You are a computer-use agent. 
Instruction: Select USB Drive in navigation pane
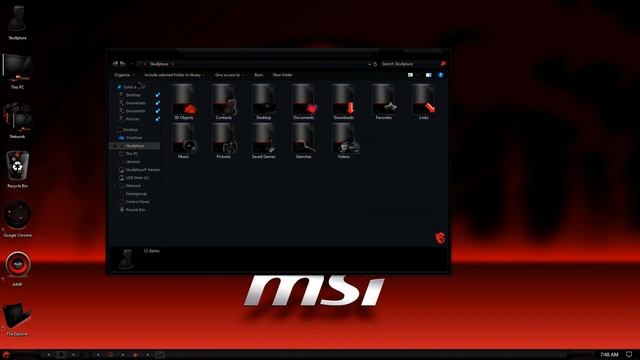coord(135,178)
